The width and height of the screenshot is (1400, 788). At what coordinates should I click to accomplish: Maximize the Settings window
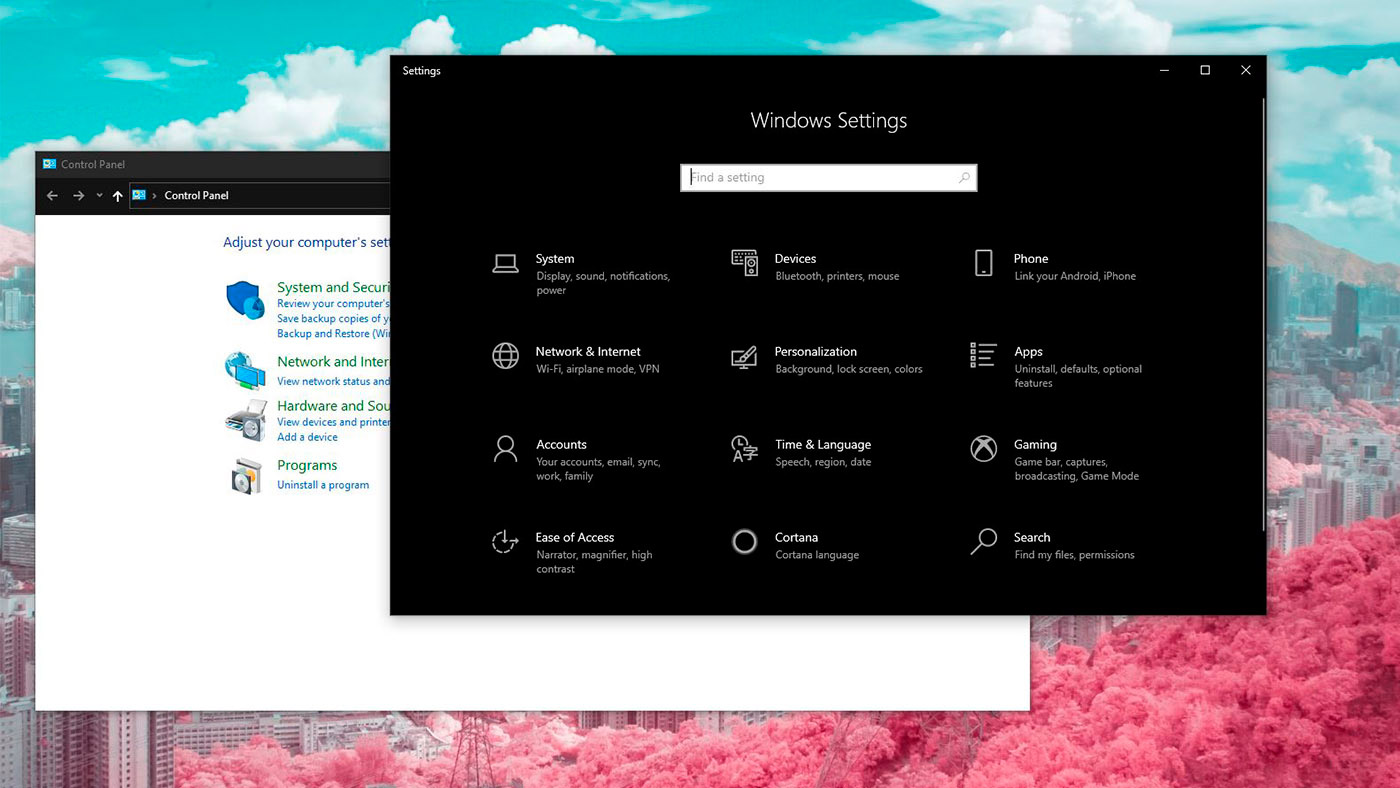[1205, 70]
